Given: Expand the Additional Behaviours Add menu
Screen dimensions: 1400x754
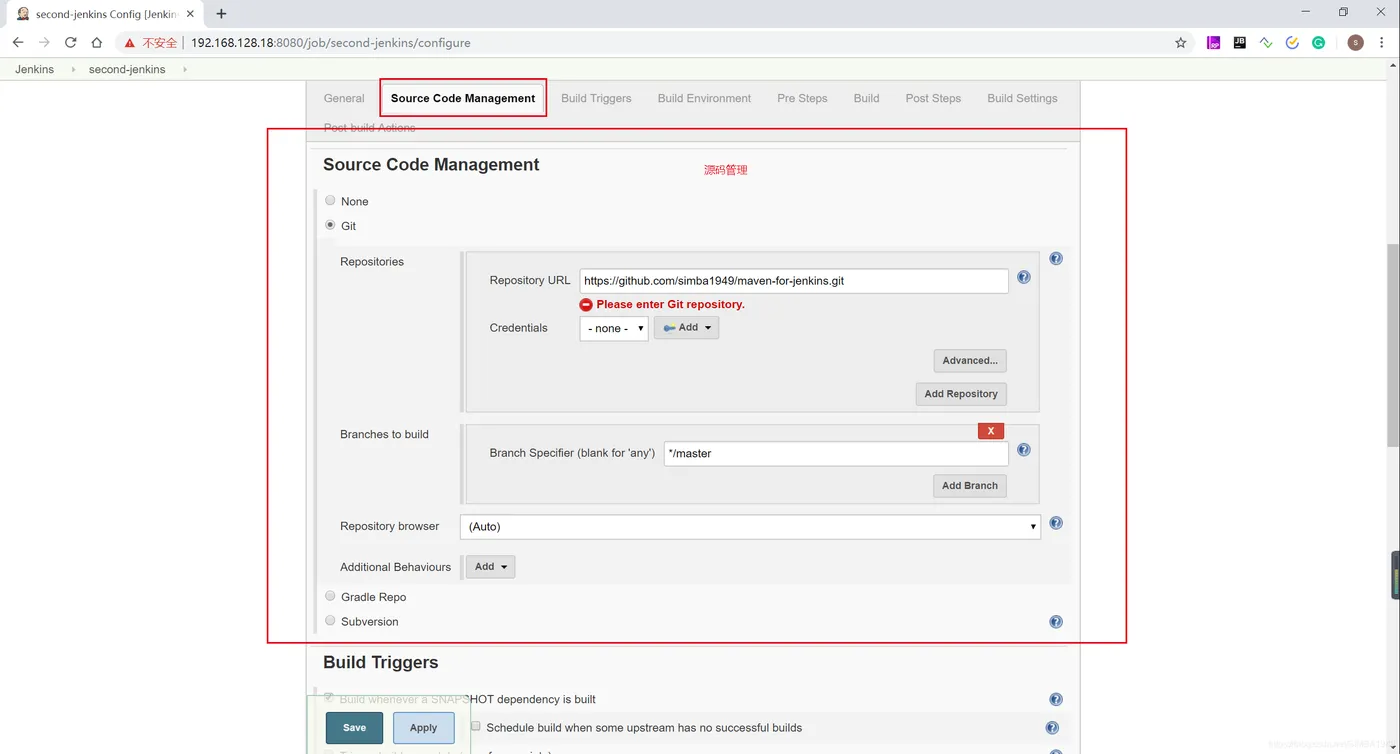Looking at the screenshot, I should click(490, 567).
